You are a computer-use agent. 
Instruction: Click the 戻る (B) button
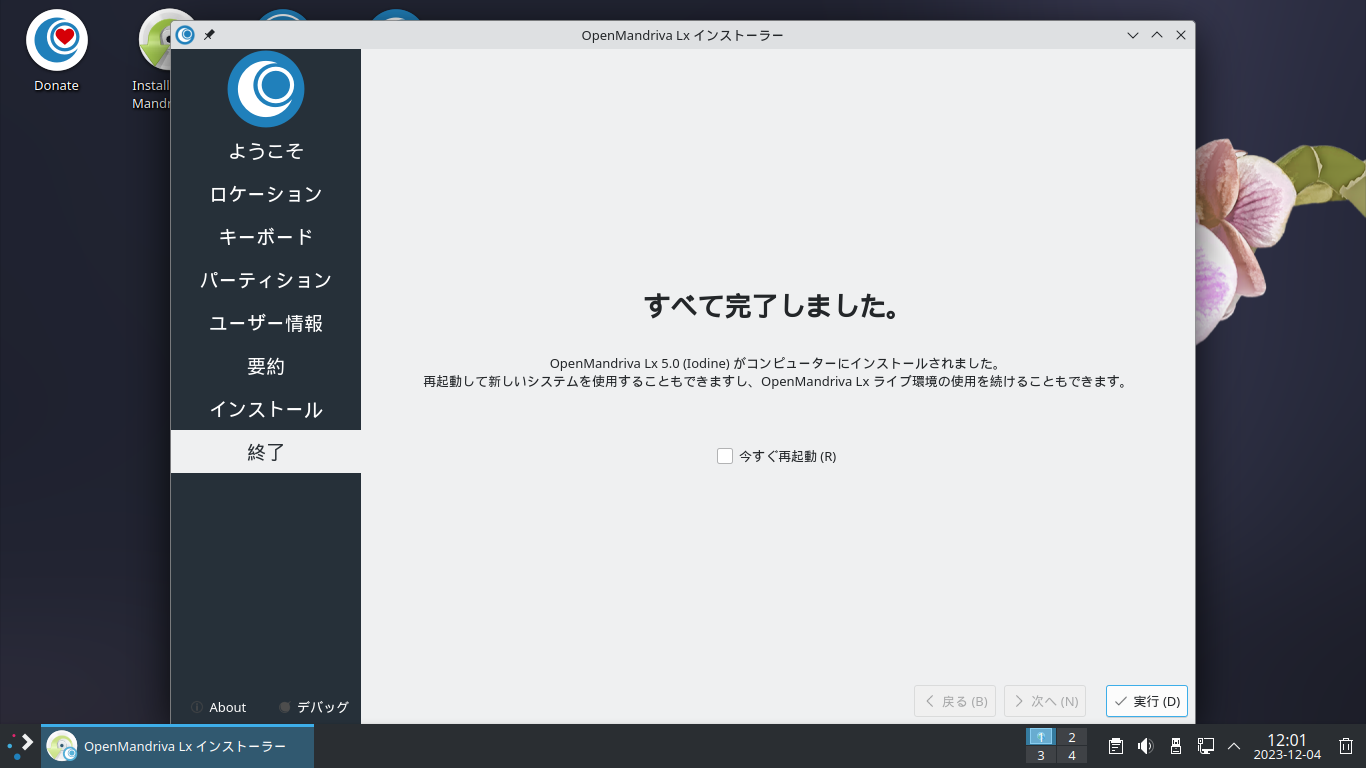point(955,701)
